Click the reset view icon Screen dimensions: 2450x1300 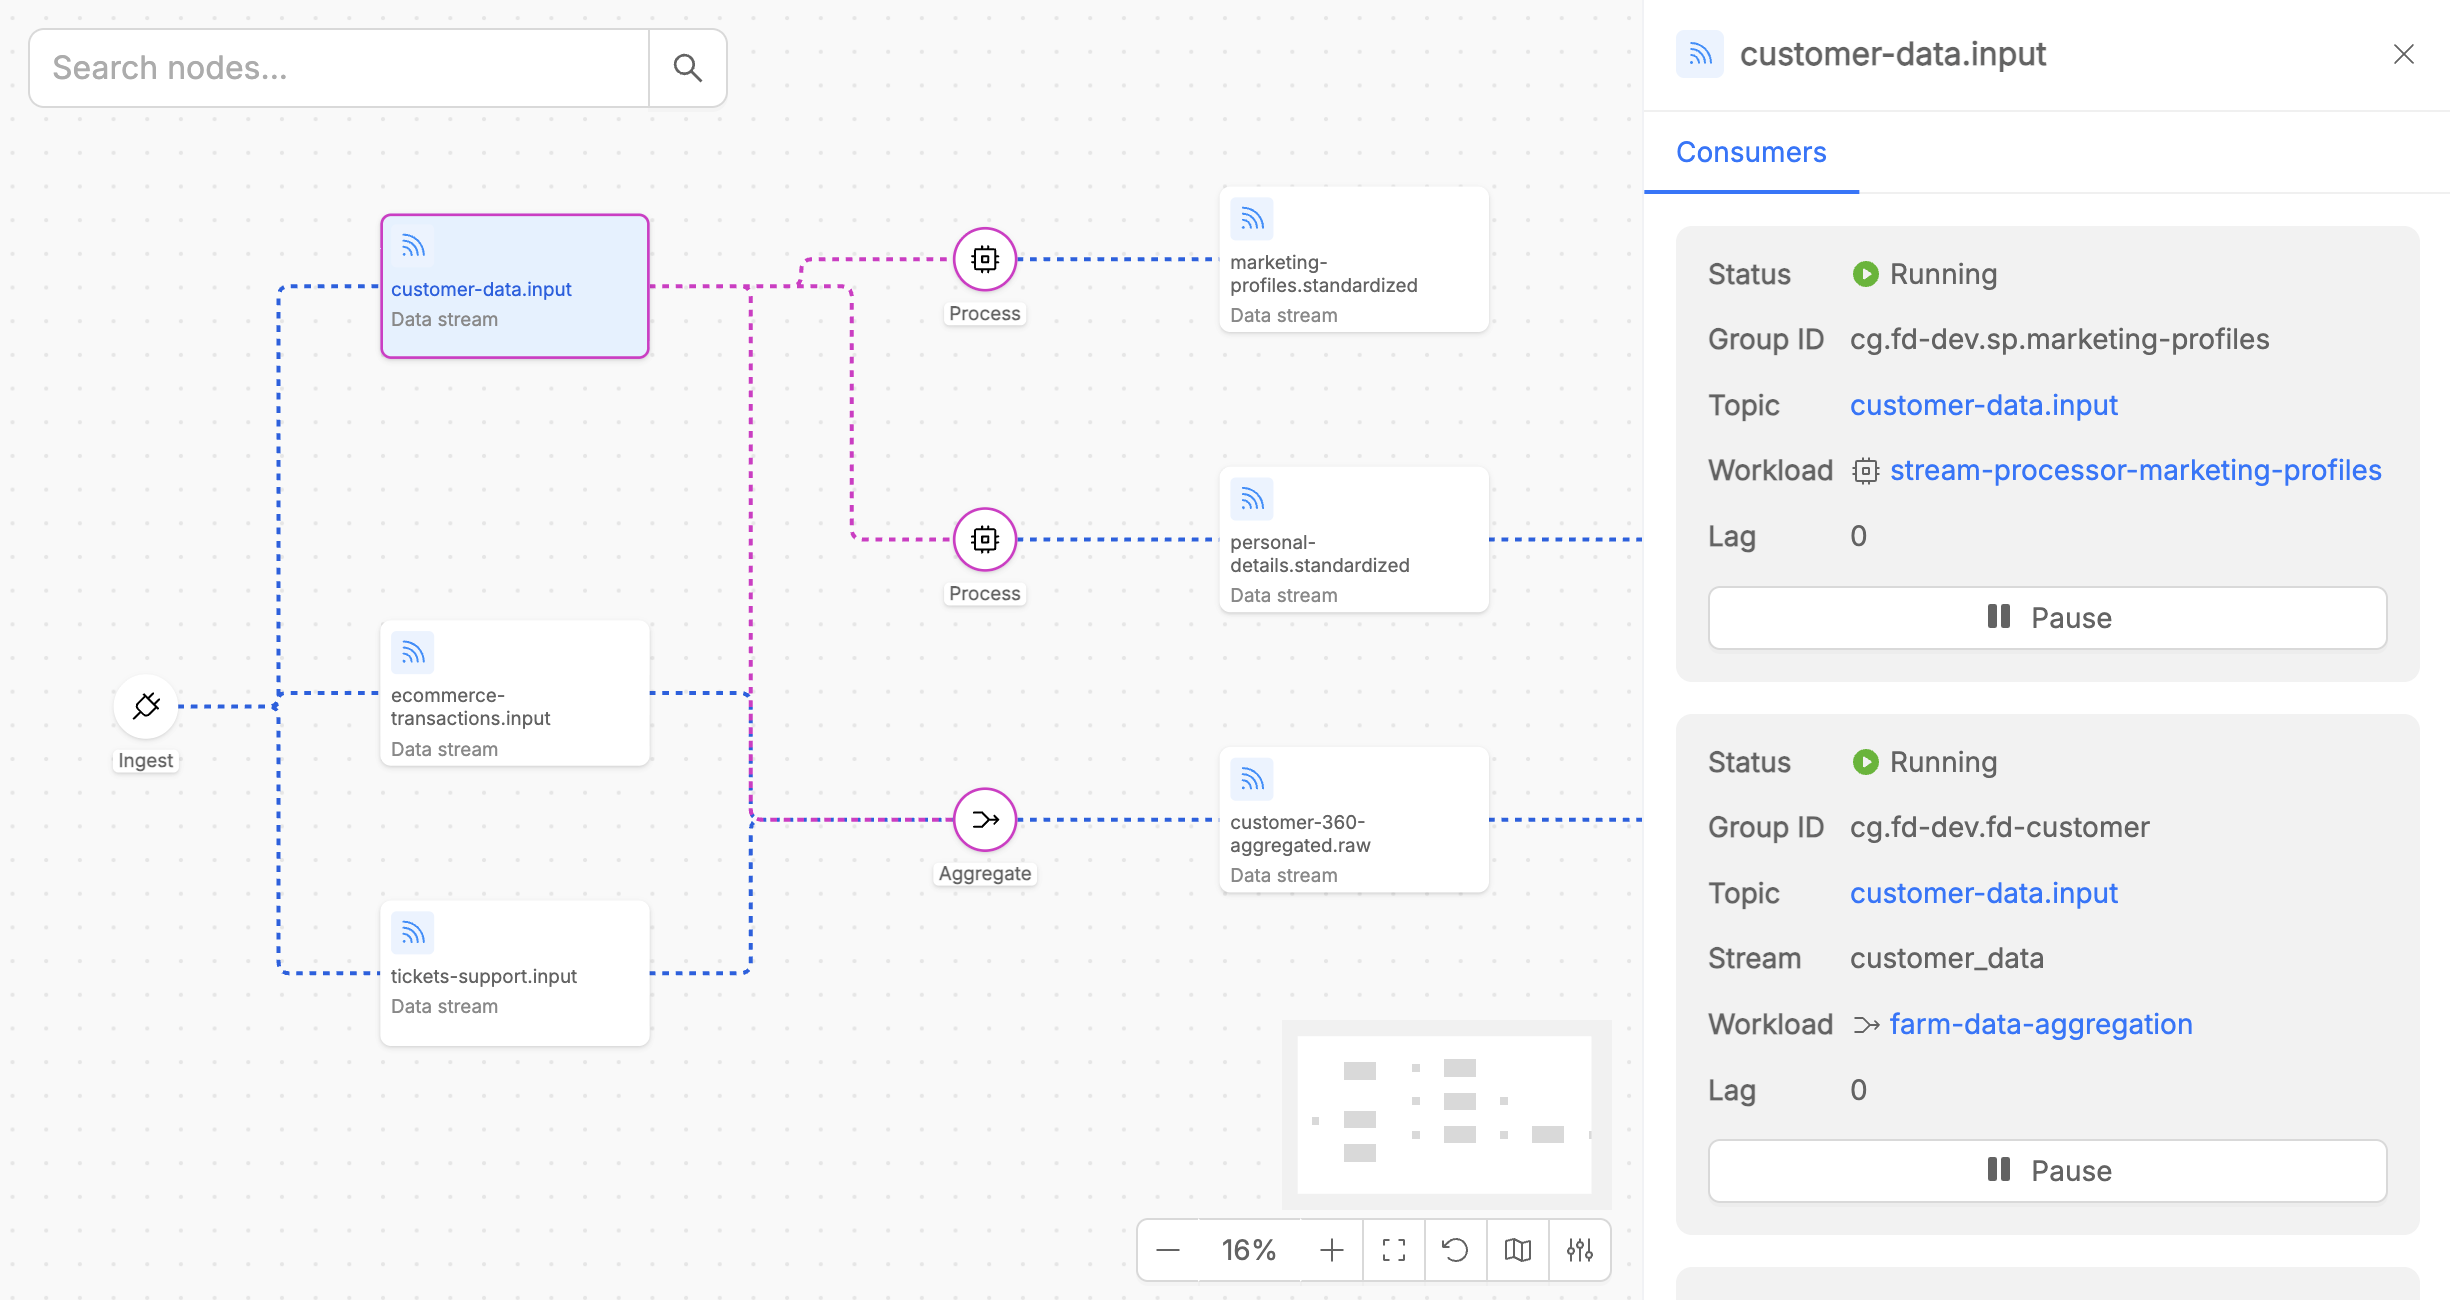1456,1249
